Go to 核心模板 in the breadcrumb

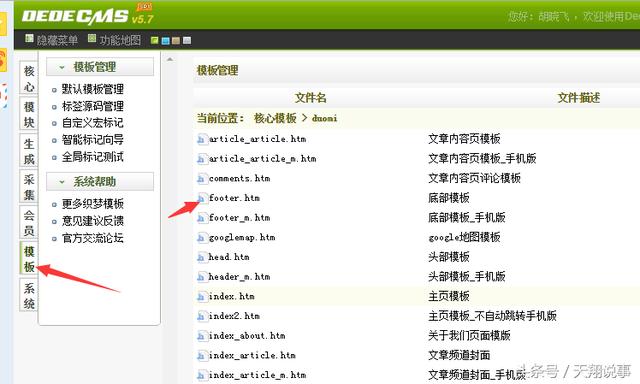coord(275,118)
